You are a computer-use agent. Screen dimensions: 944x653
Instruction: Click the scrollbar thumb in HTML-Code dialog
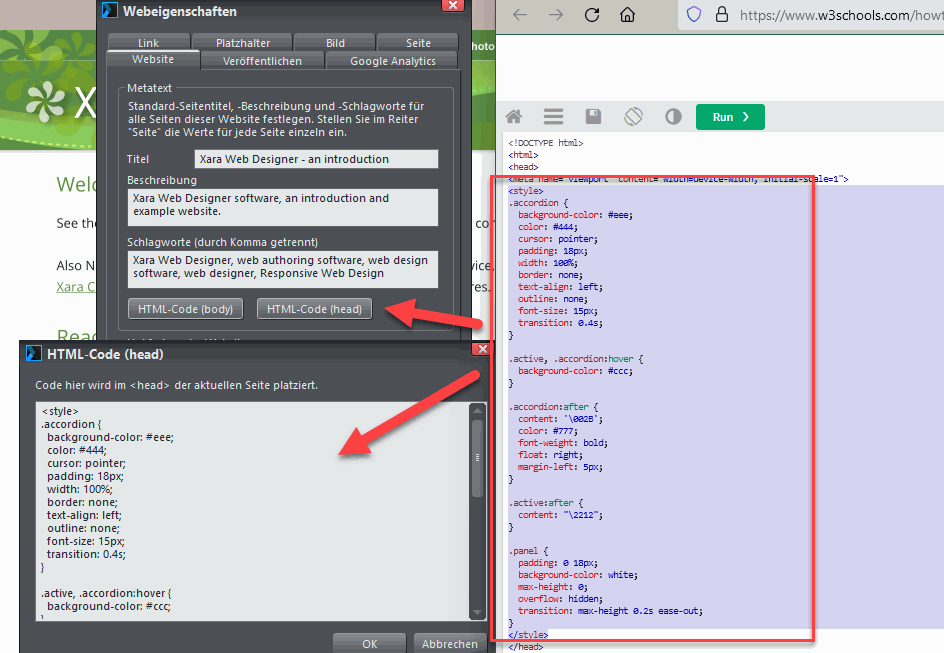tap(477, 457)
